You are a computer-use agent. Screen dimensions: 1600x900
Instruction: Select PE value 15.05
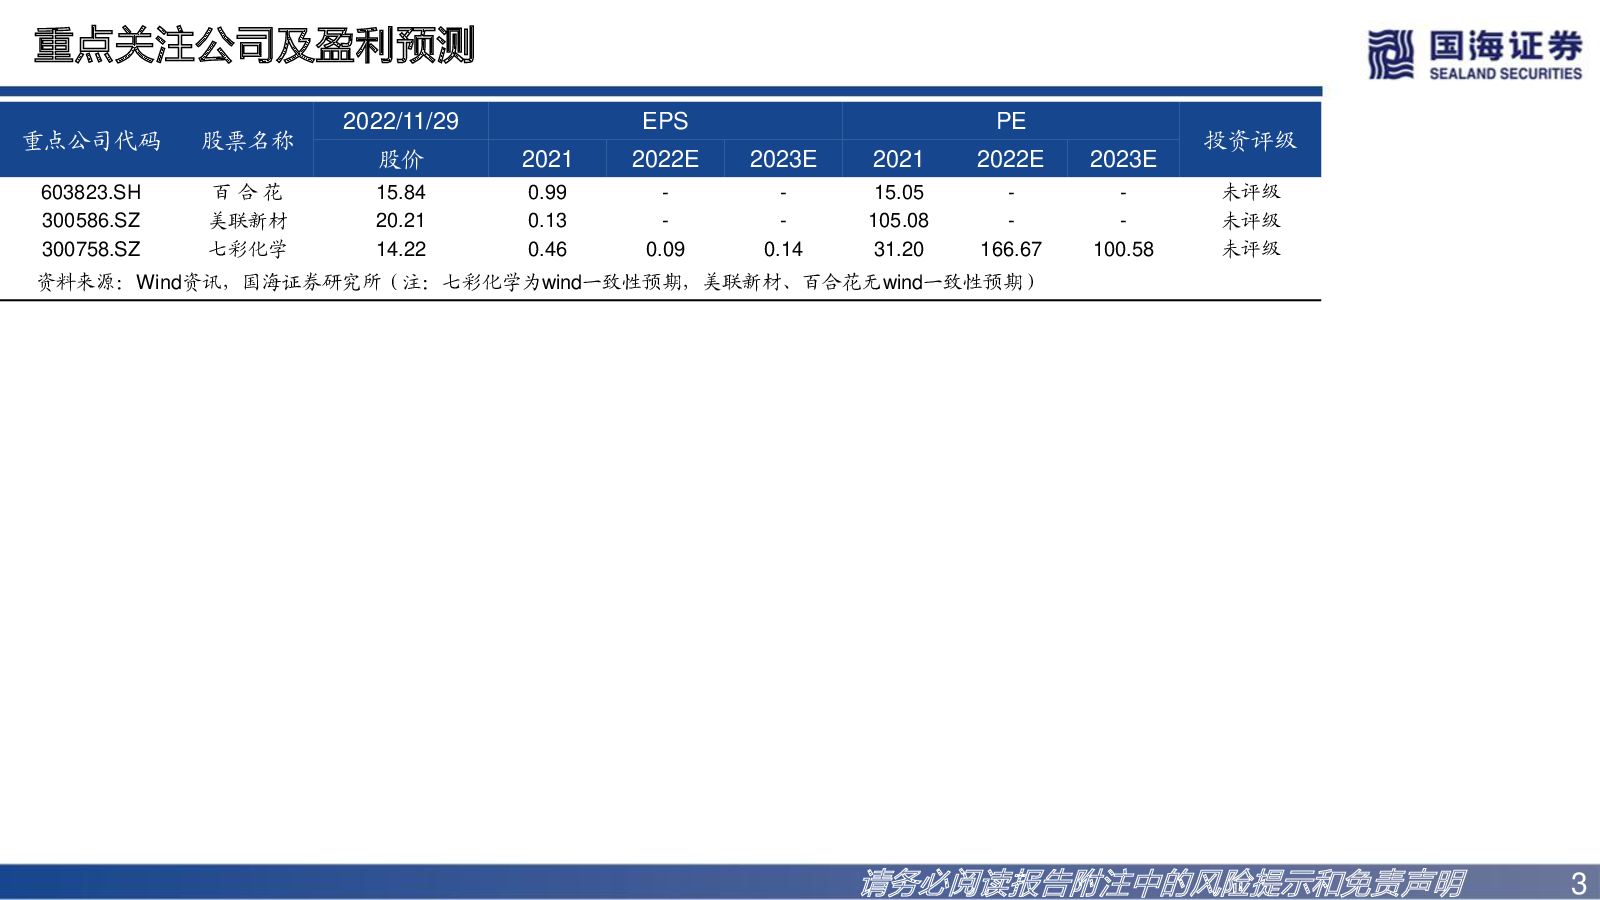[x=899, y=192]
